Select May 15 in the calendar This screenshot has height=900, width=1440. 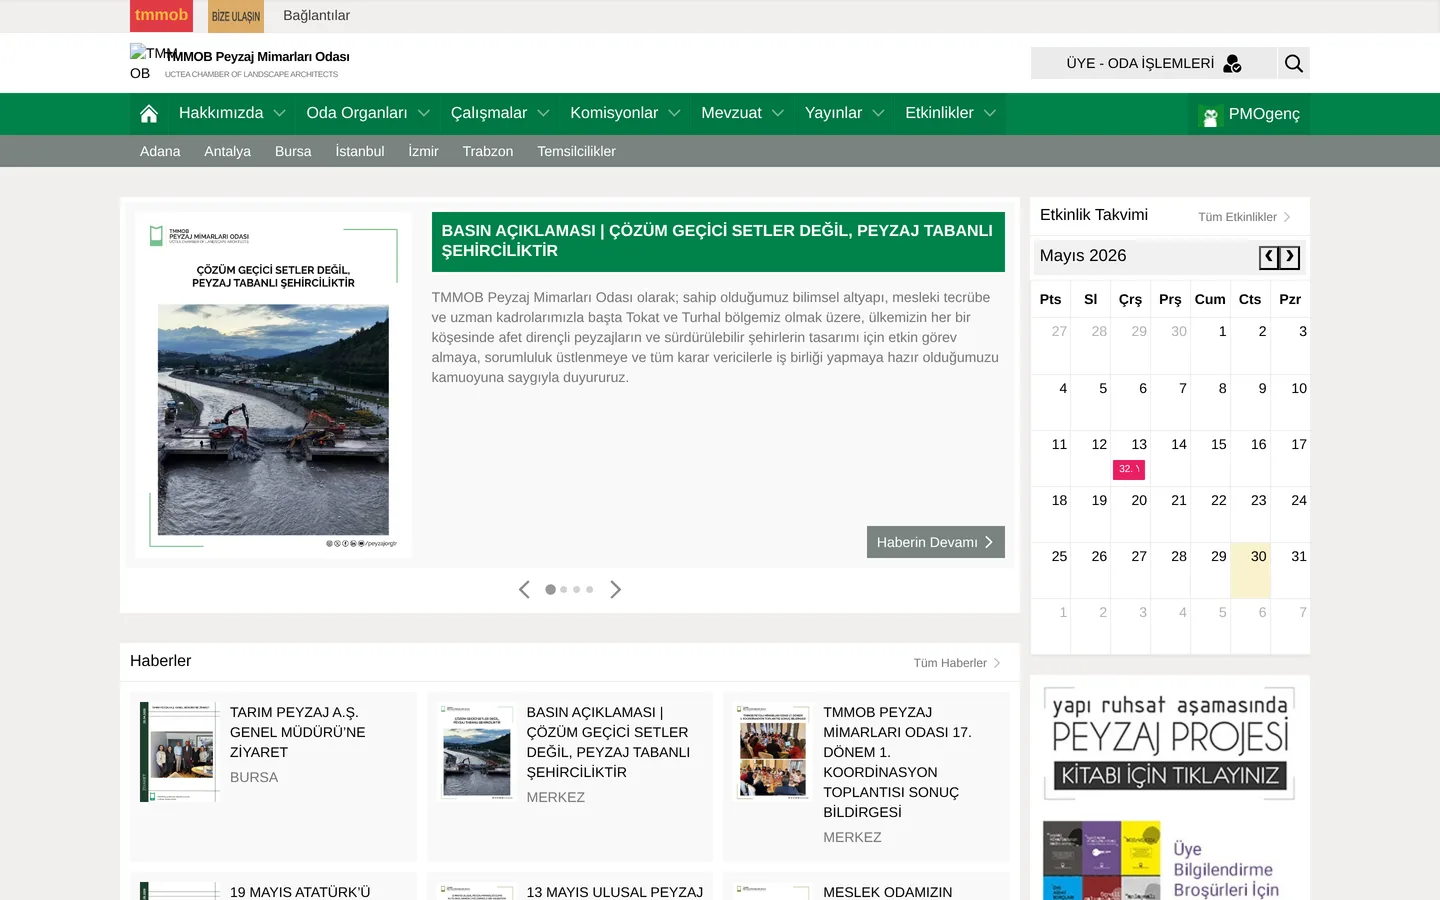[1210, 458]
